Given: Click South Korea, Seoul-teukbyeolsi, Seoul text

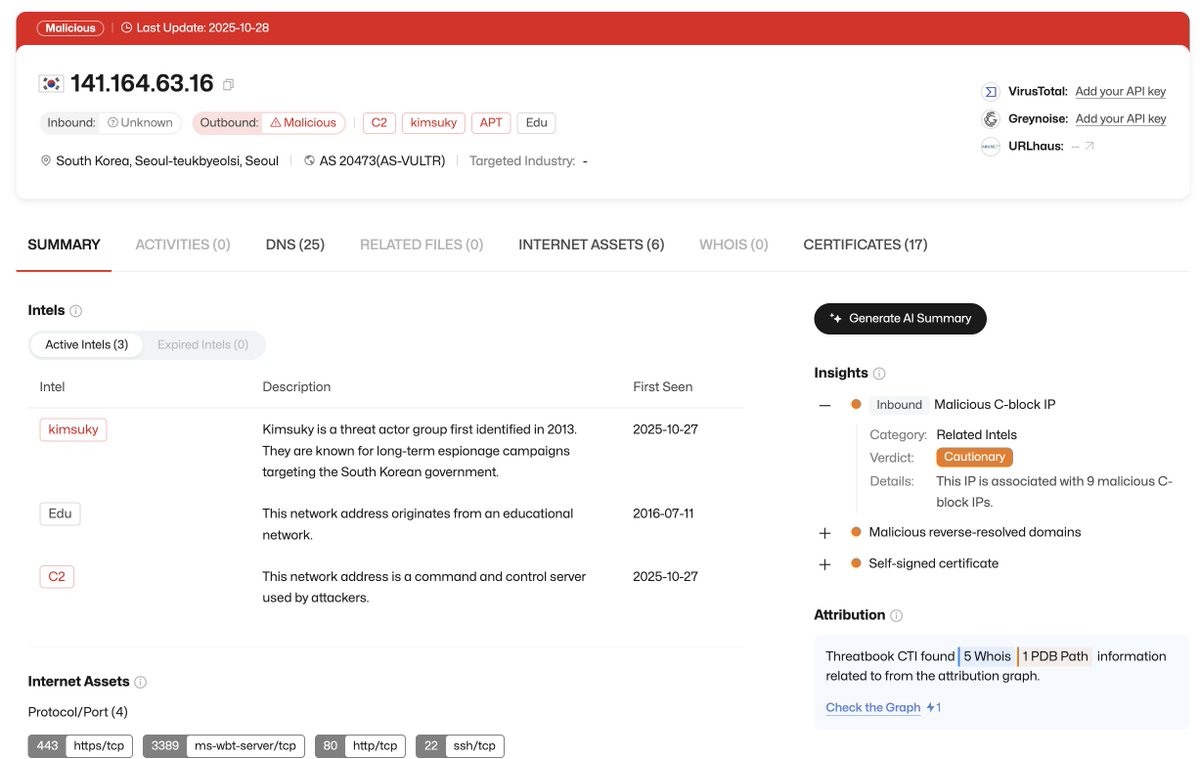Looking at the screenshot, I should point(167,160).
